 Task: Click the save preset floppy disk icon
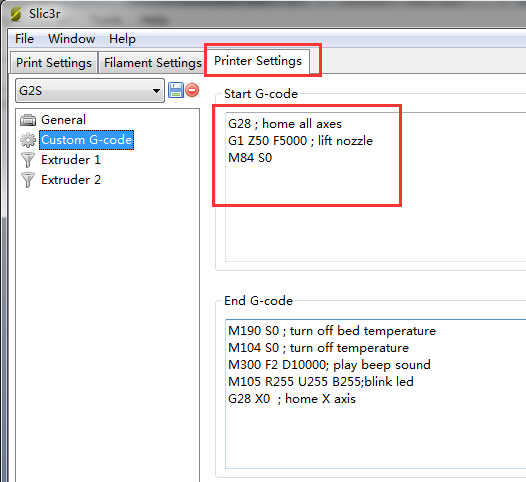coord(175,90)
